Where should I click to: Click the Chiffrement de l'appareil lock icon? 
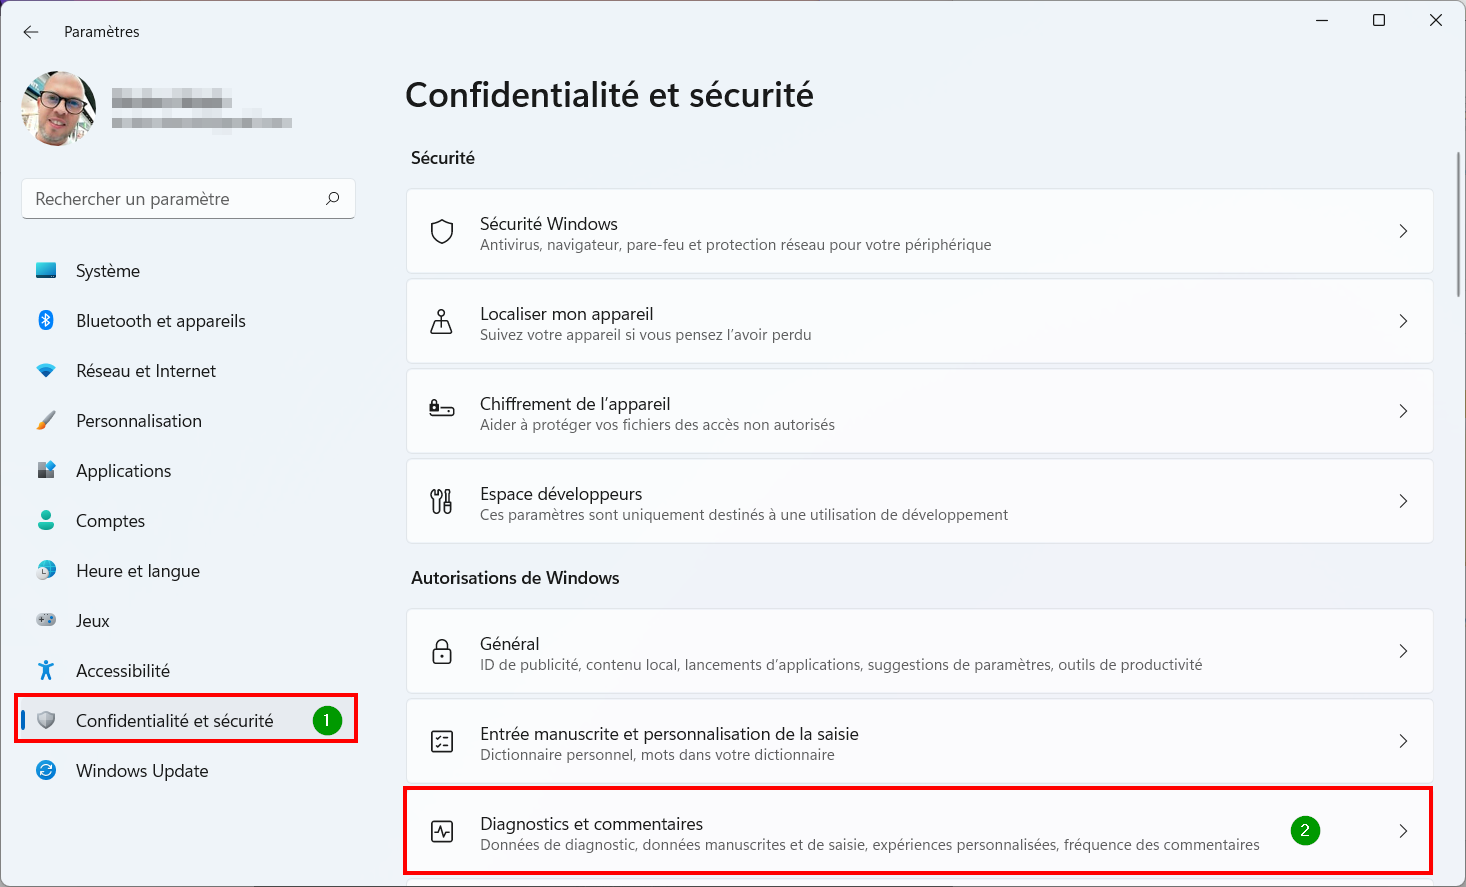tap(441, 408)
